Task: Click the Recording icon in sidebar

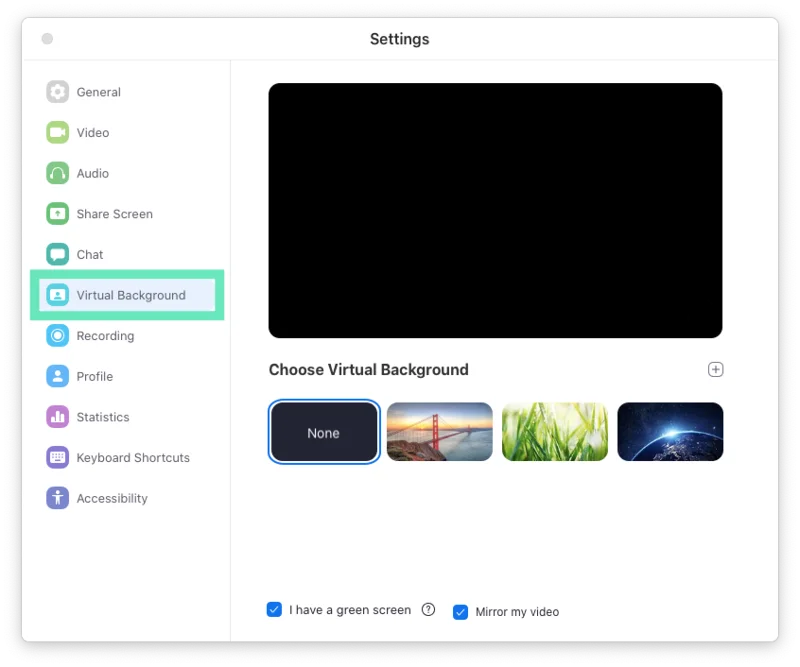Action: point(58,336)
